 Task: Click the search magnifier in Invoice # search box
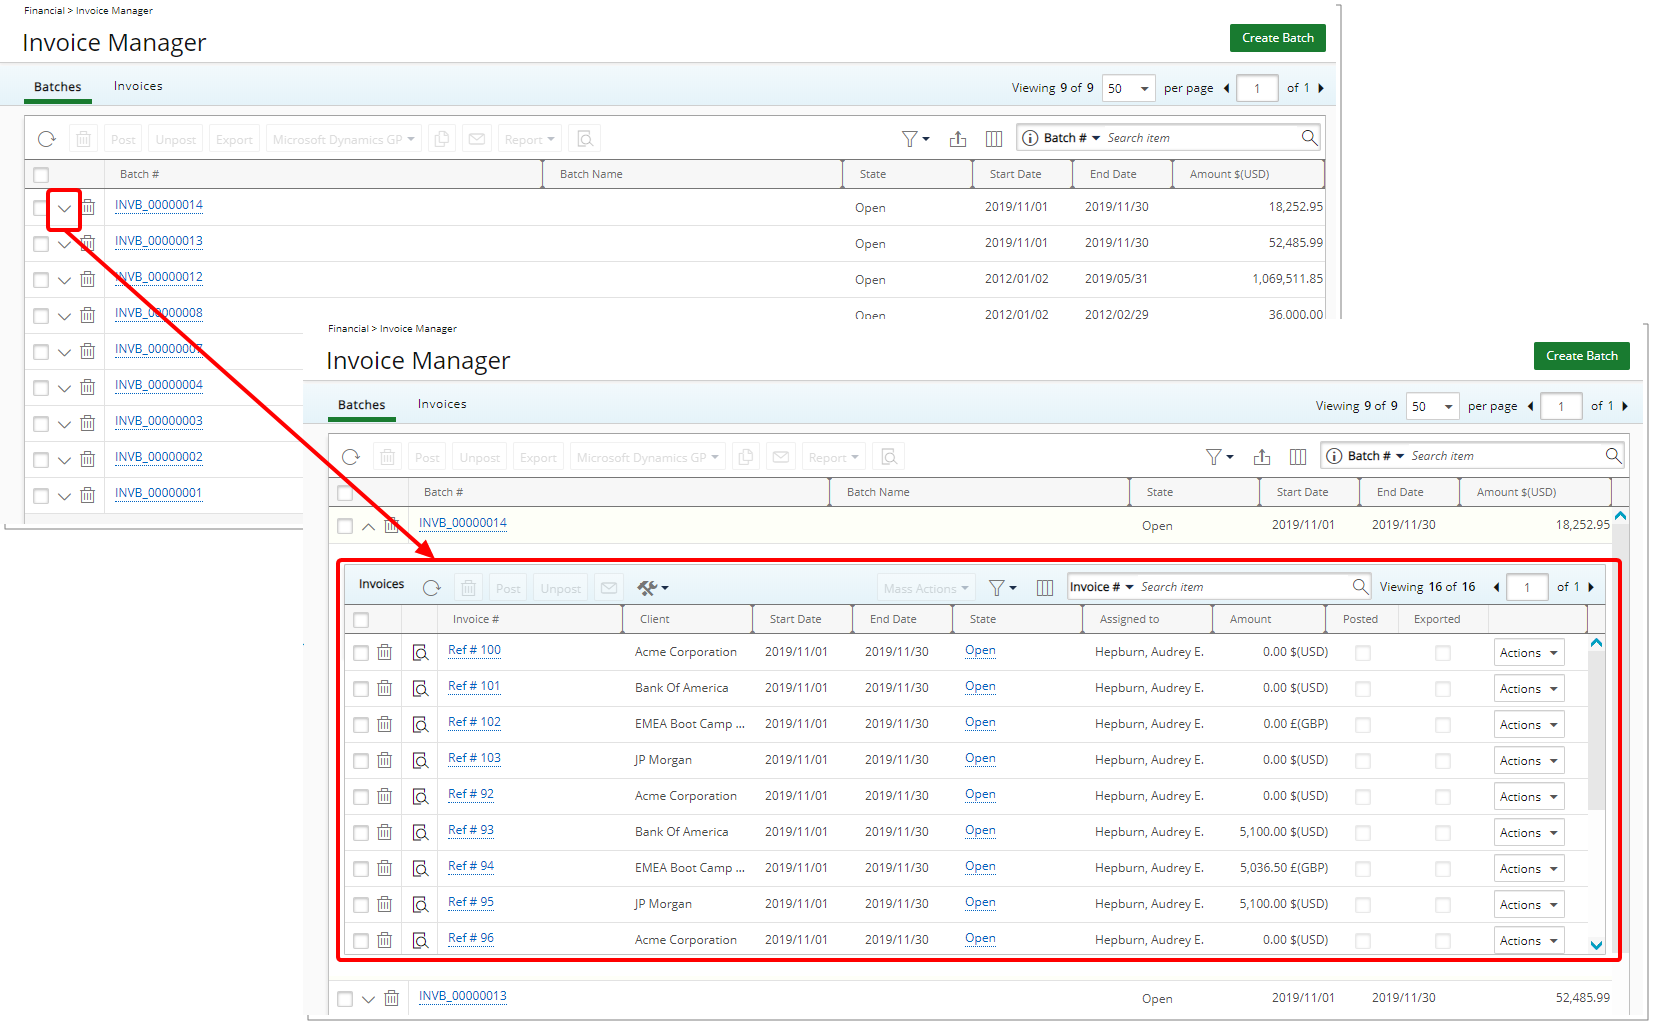coord(1360,586)
